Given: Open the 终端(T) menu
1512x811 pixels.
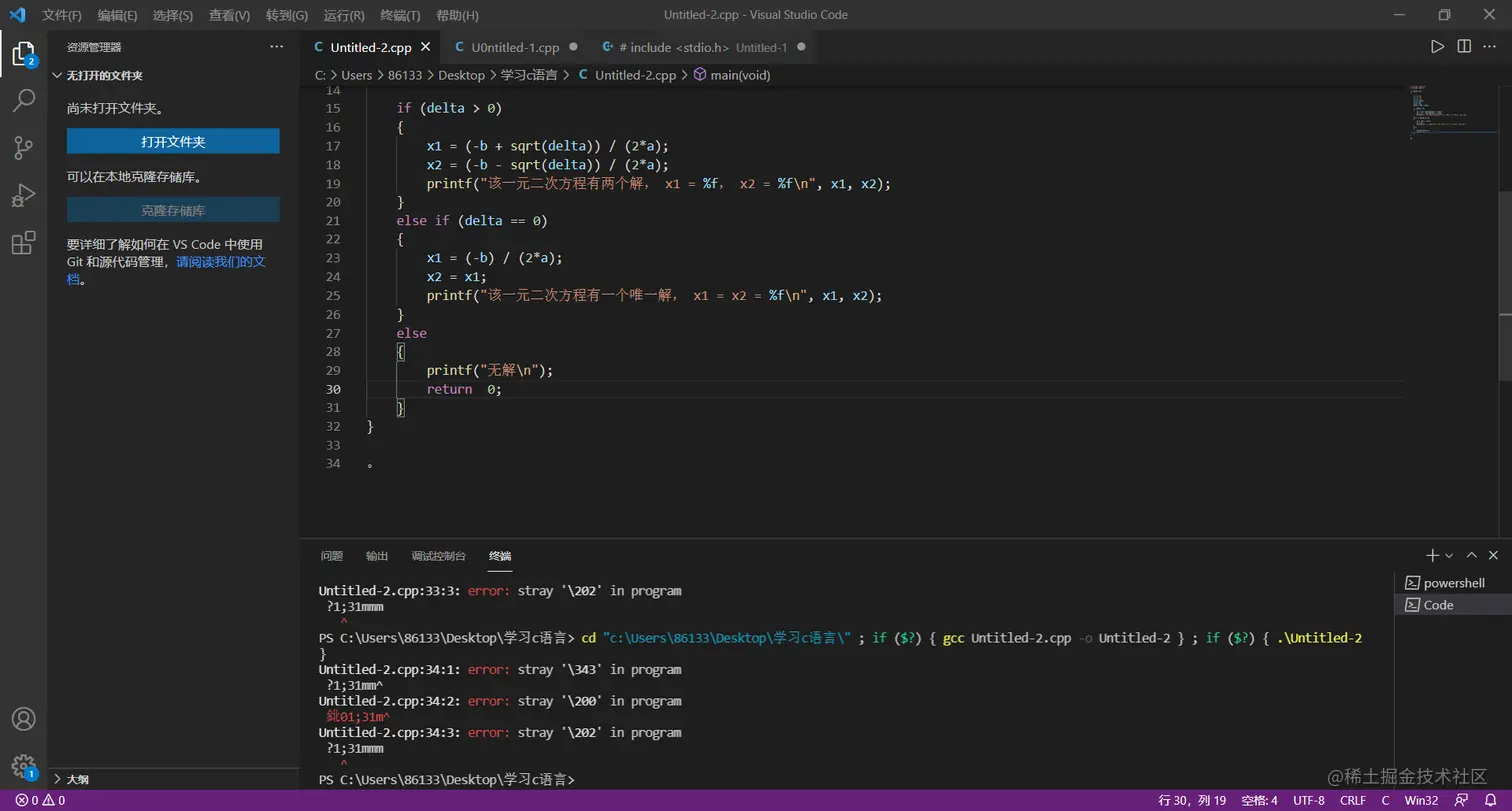Looking at the screenshot, I should pos(400,15).
